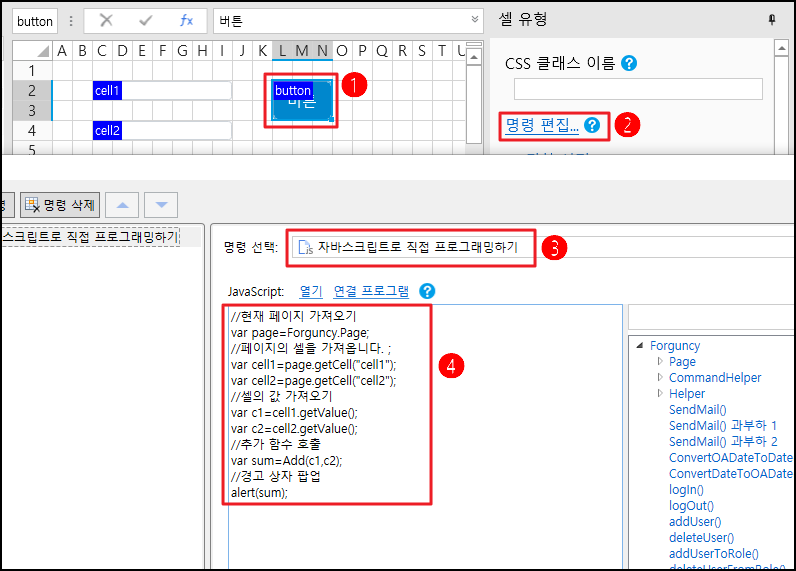Click the CSS 클래스 이름 input field

(x=638, y=89)
